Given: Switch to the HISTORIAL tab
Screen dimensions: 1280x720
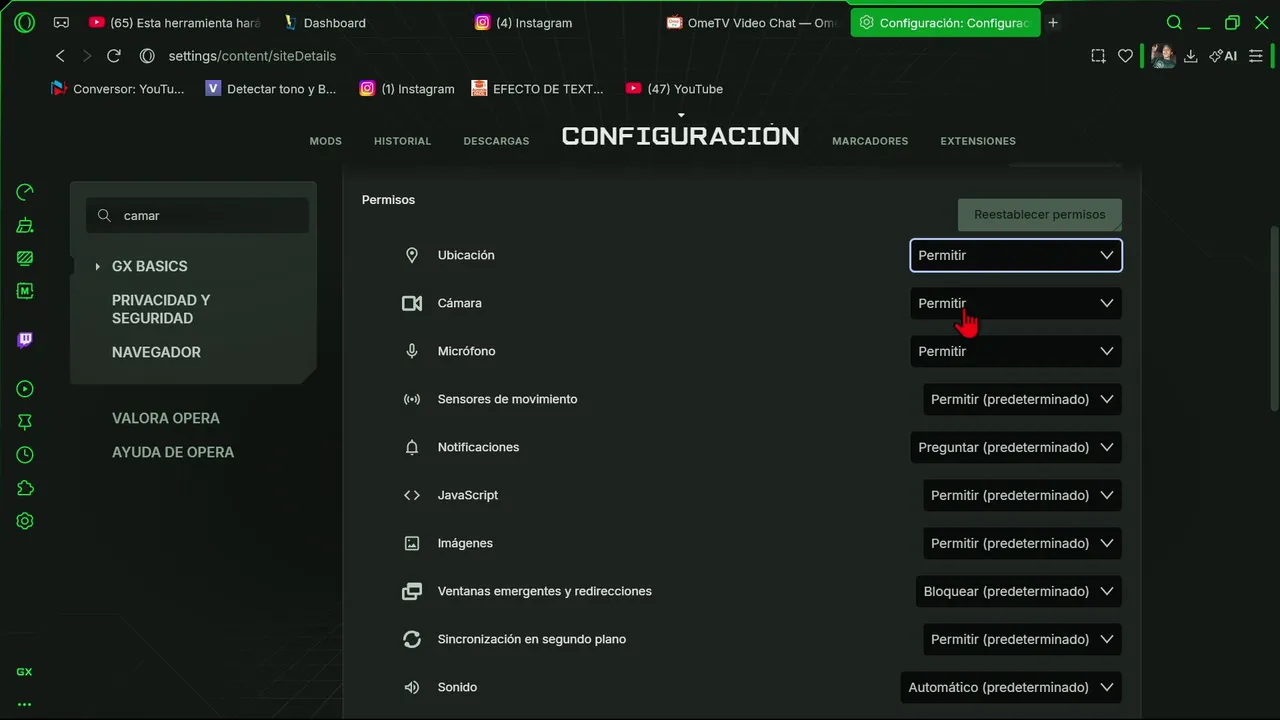Looking at the screenshot, I should click(402, 141).
